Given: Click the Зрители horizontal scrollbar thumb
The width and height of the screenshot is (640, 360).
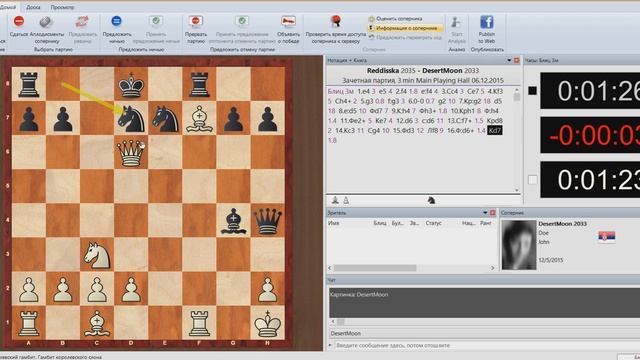Looking at the screenshot, I should 375,268.
